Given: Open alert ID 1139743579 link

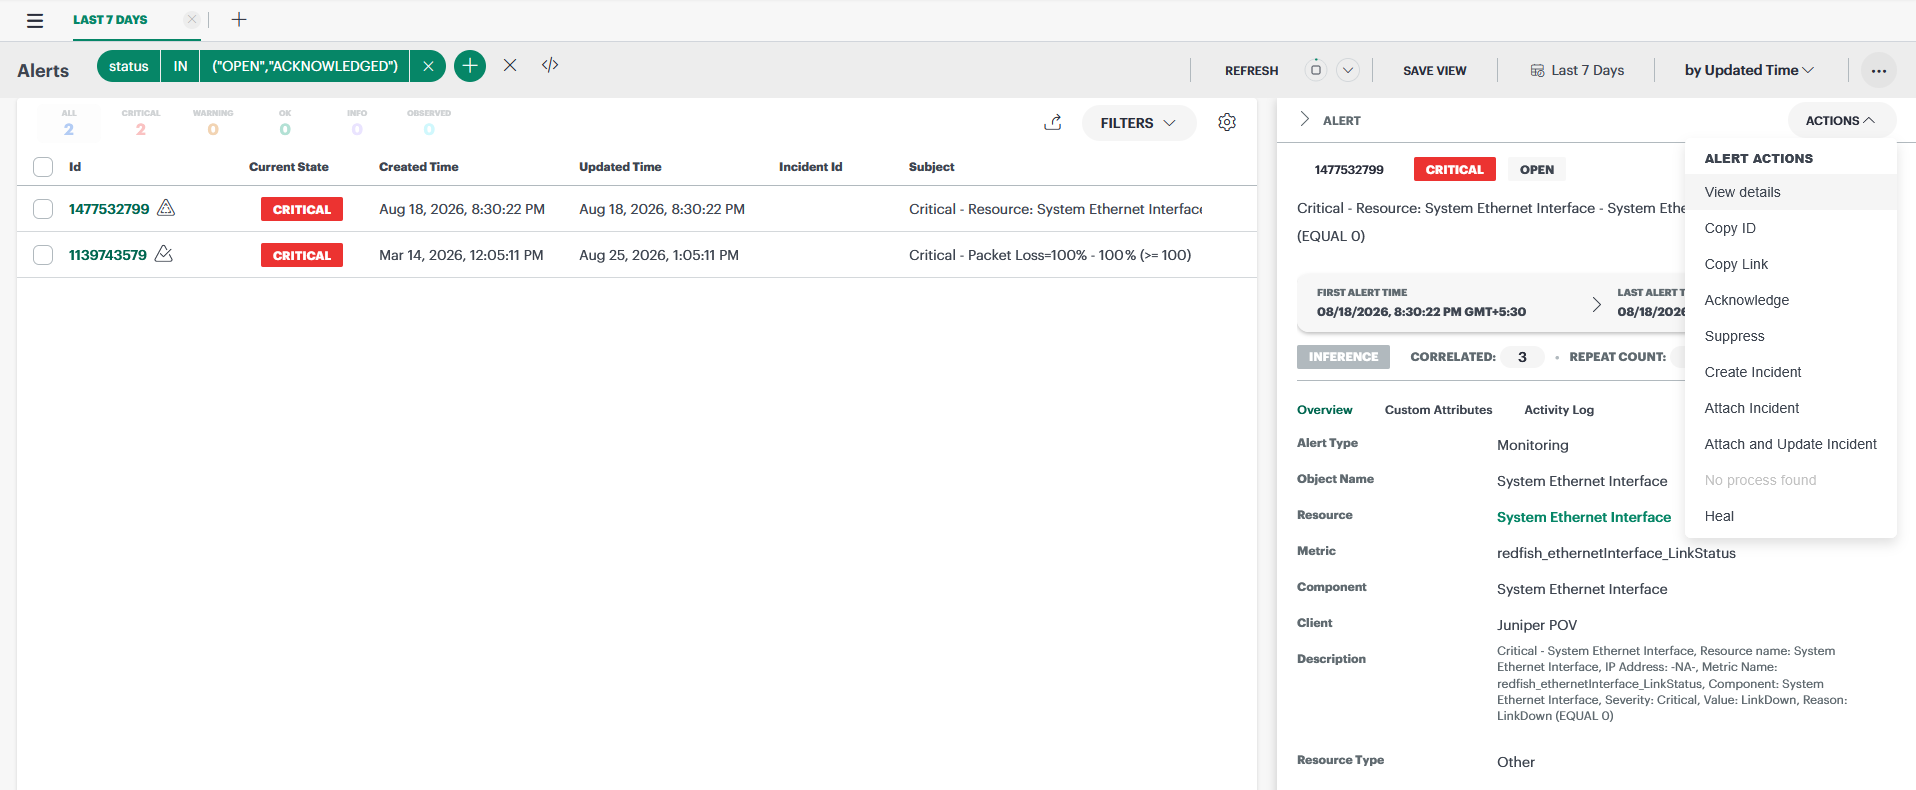Looking at the screenshot, I should point(107,255).
